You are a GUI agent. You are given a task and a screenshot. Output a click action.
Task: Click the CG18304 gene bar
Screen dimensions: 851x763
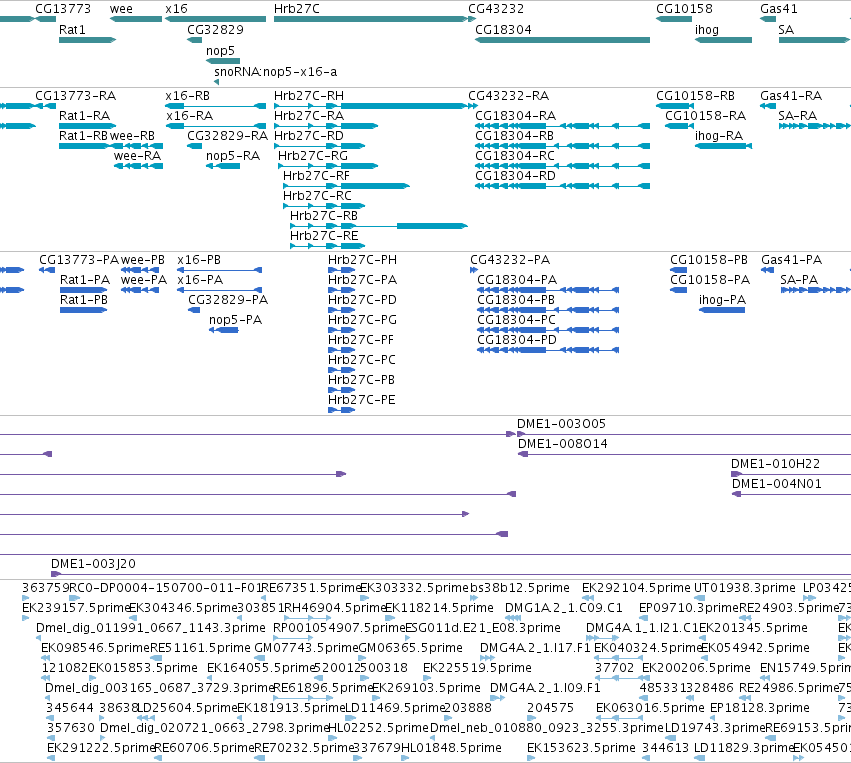[x=562, y=40]
